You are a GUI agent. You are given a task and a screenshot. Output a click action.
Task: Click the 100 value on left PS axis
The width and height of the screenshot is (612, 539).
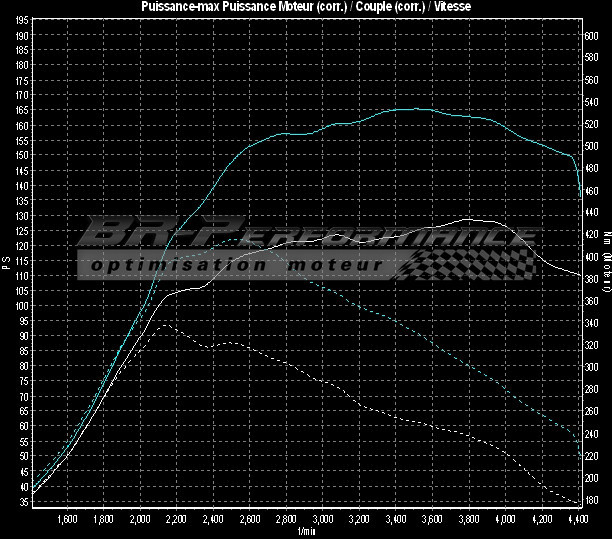point(22,306)
